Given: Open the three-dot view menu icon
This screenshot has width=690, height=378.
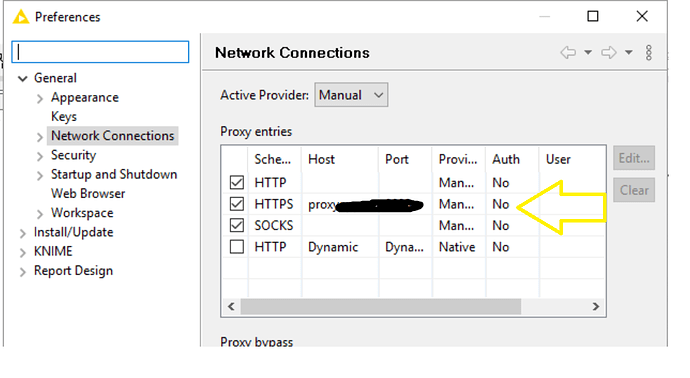Looking at the screenshot, I should coord(649,52).
